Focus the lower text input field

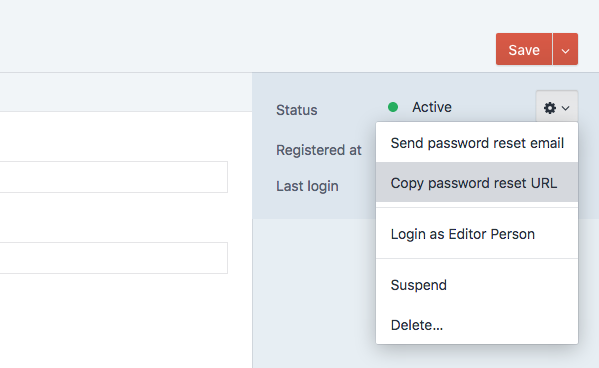(113, 258)
